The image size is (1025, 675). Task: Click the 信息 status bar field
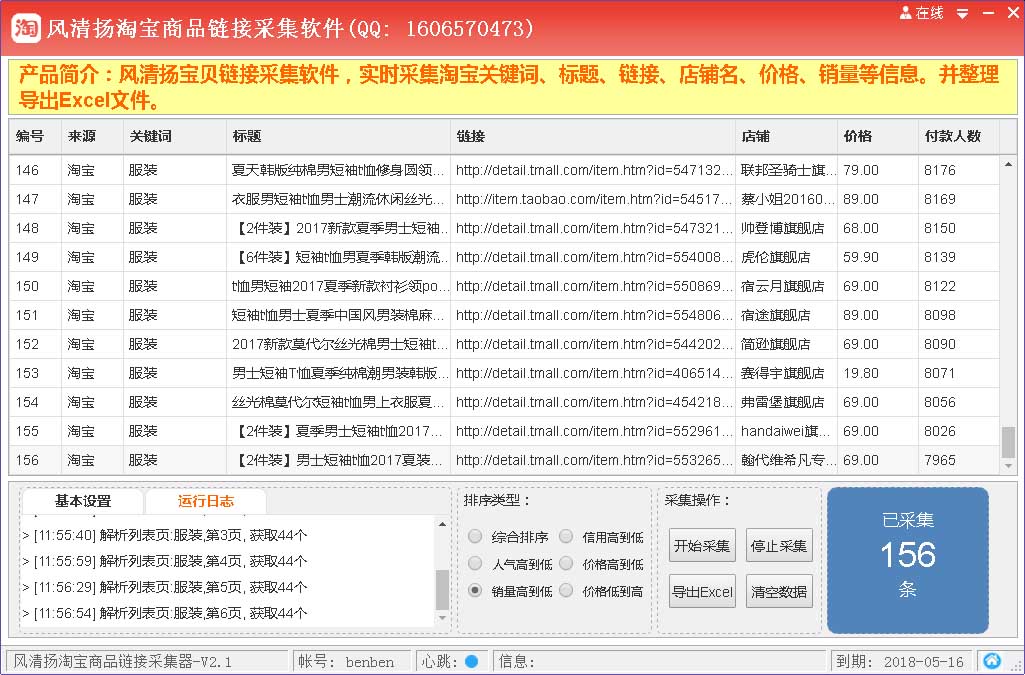(659, 661)
